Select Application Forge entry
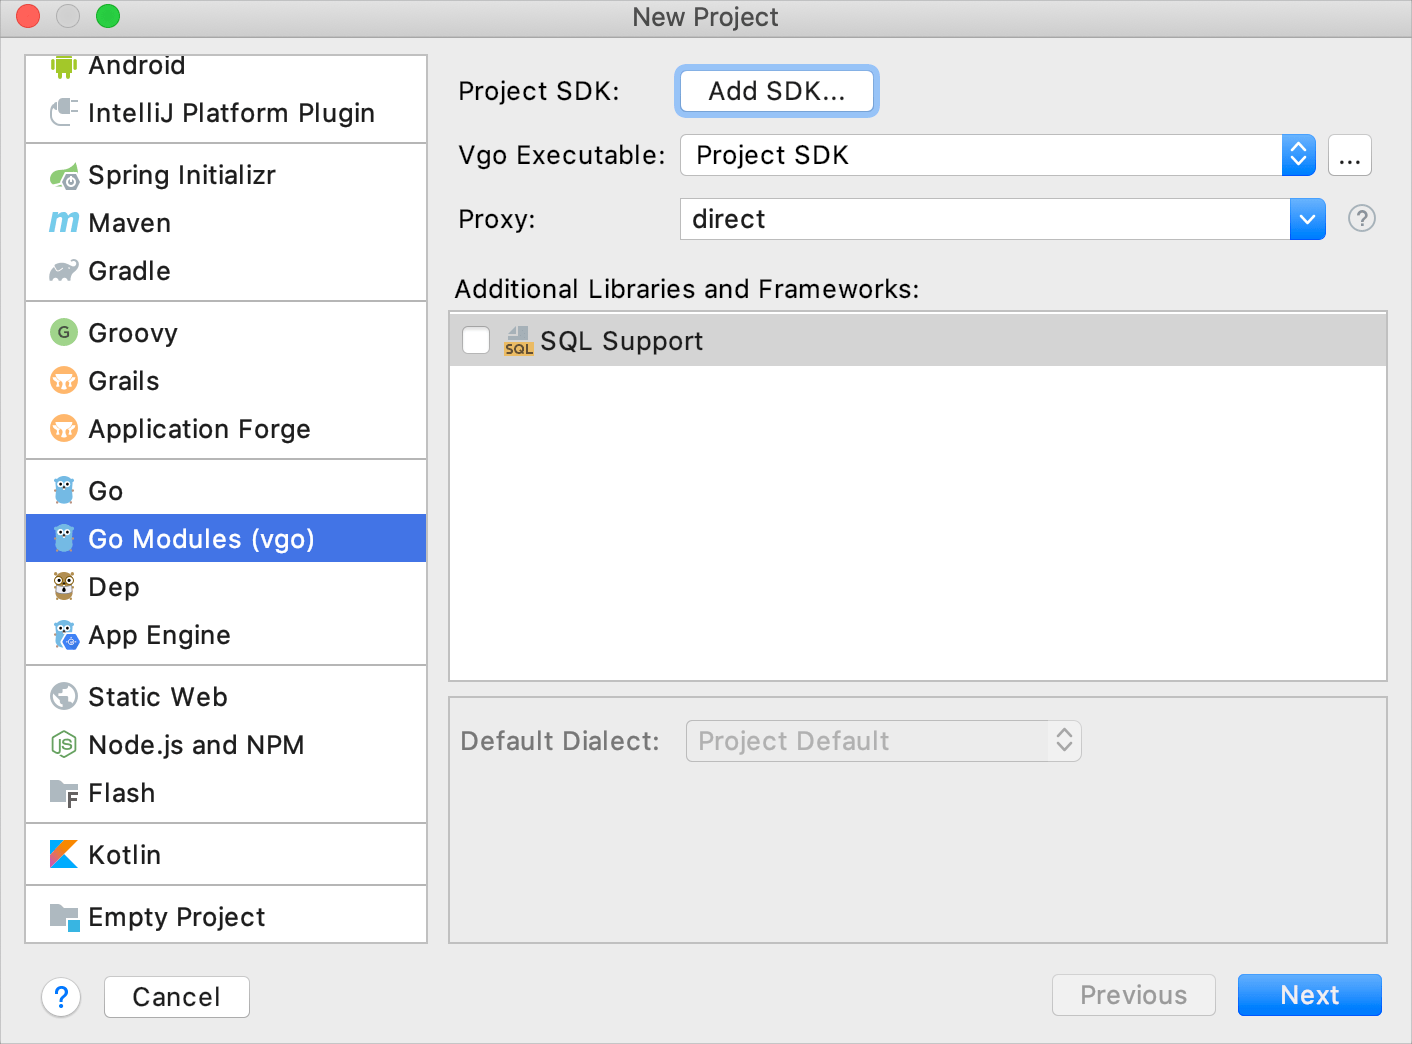Image resolution: width=1412 pixels, height=1044 pixels. point(226,428)
